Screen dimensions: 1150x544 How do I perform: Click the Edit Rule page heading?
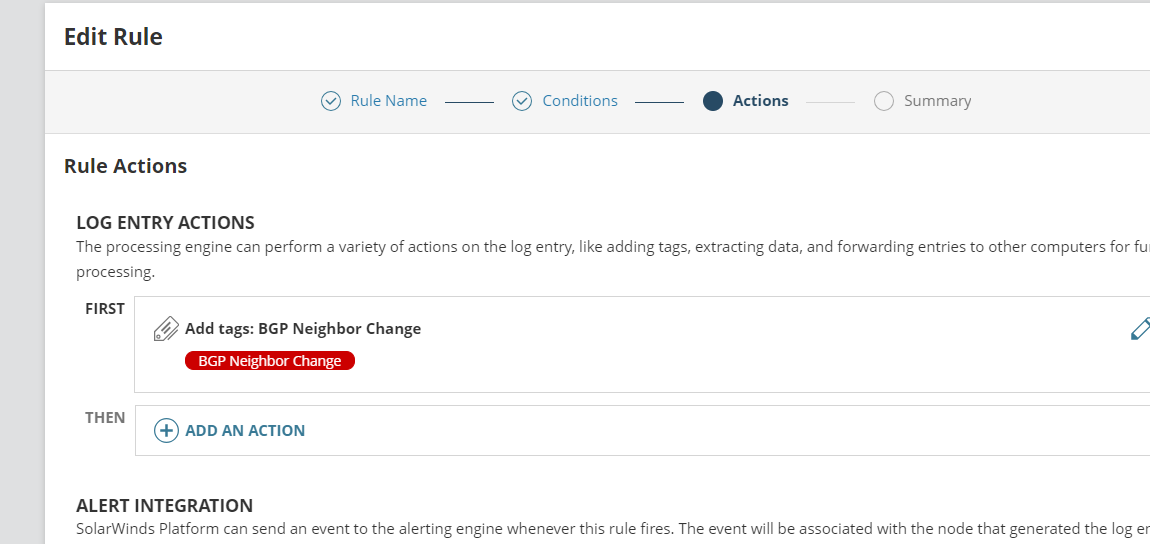[113, 37]
